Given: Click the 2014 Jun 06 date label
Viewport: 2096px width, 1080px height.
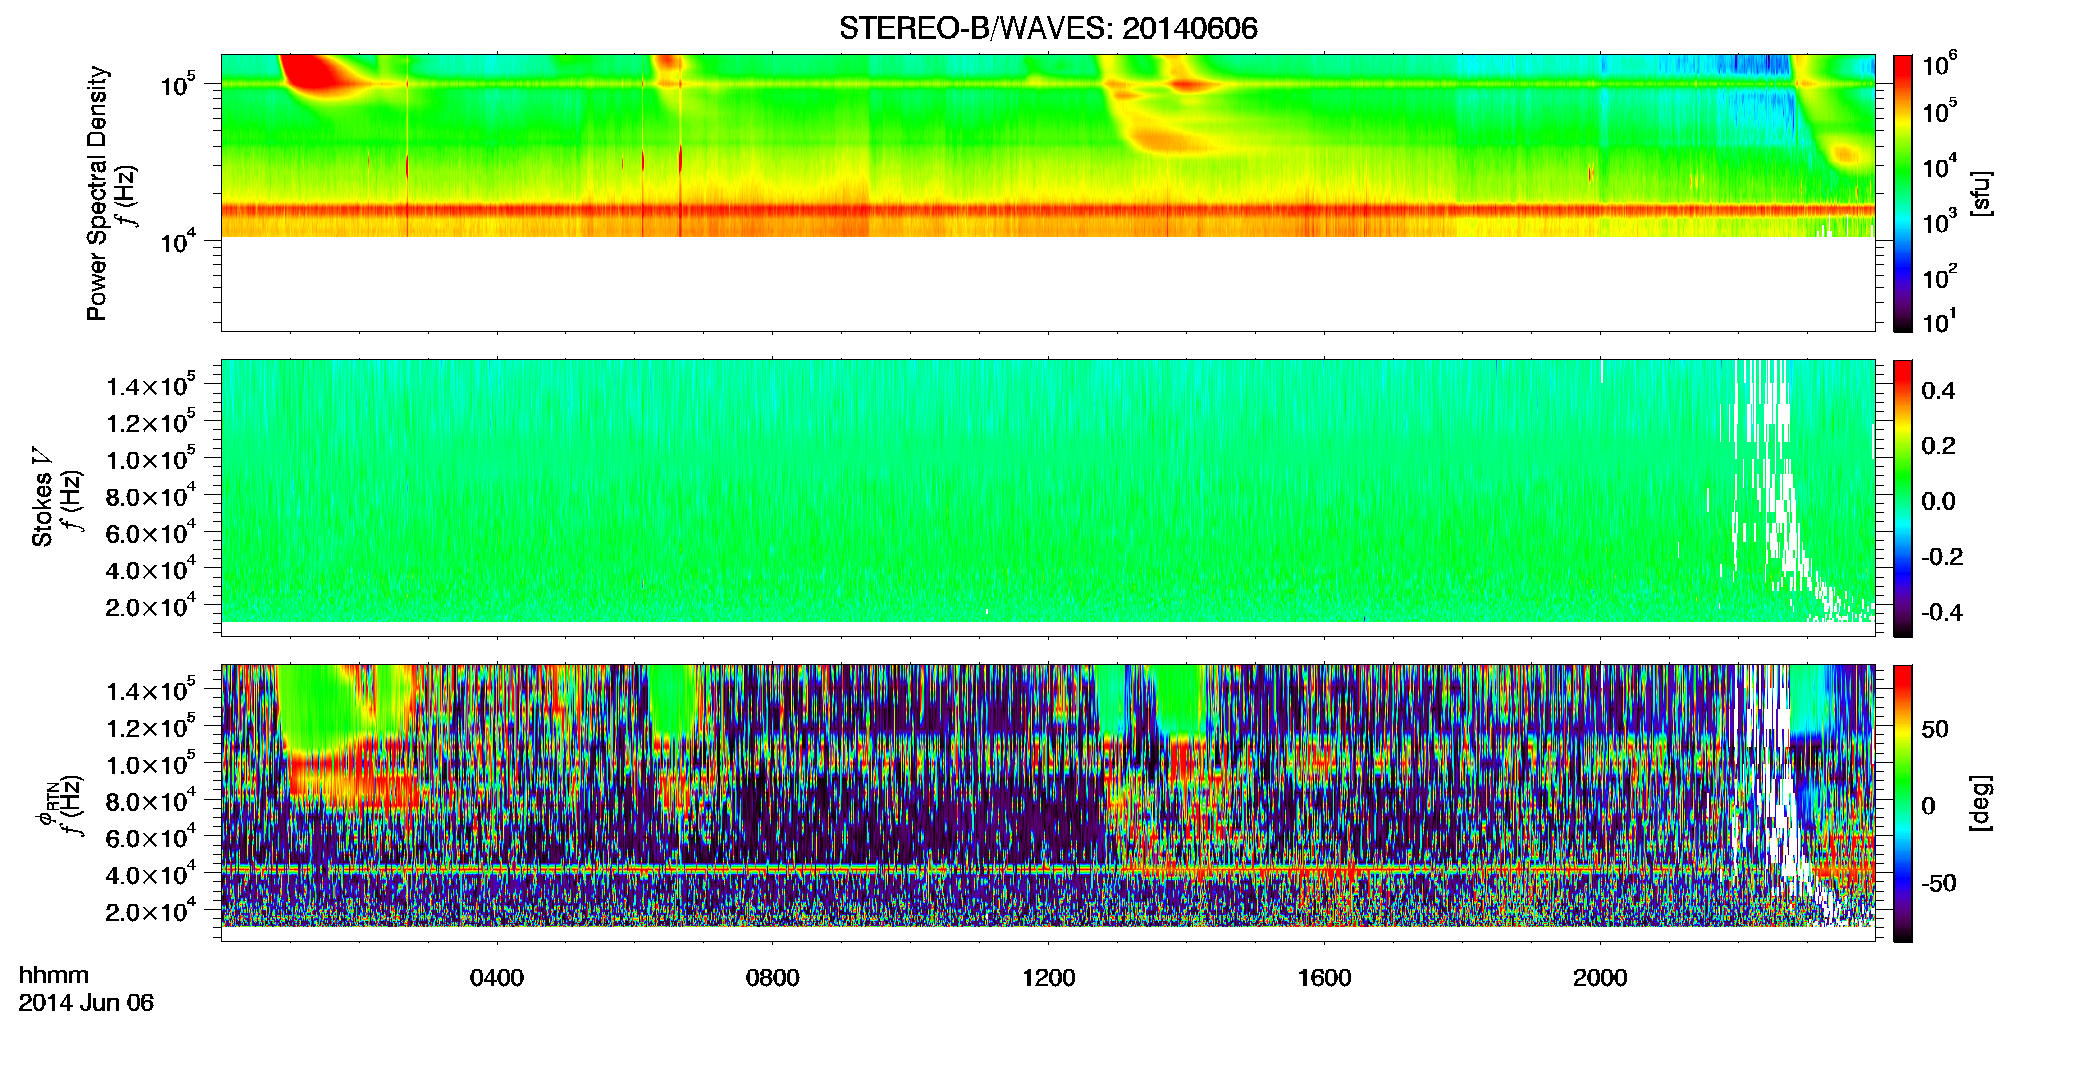Looking at the screenshot, I should coord(86,1003).
